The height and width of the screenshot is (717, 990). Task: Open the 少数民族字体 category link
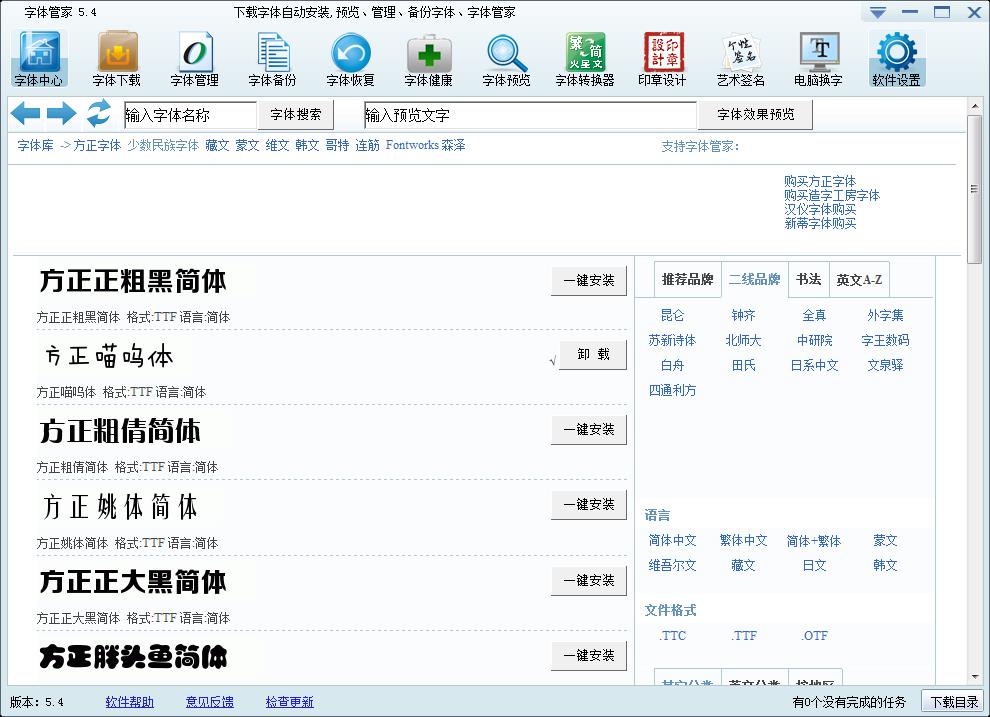(163, 145)
